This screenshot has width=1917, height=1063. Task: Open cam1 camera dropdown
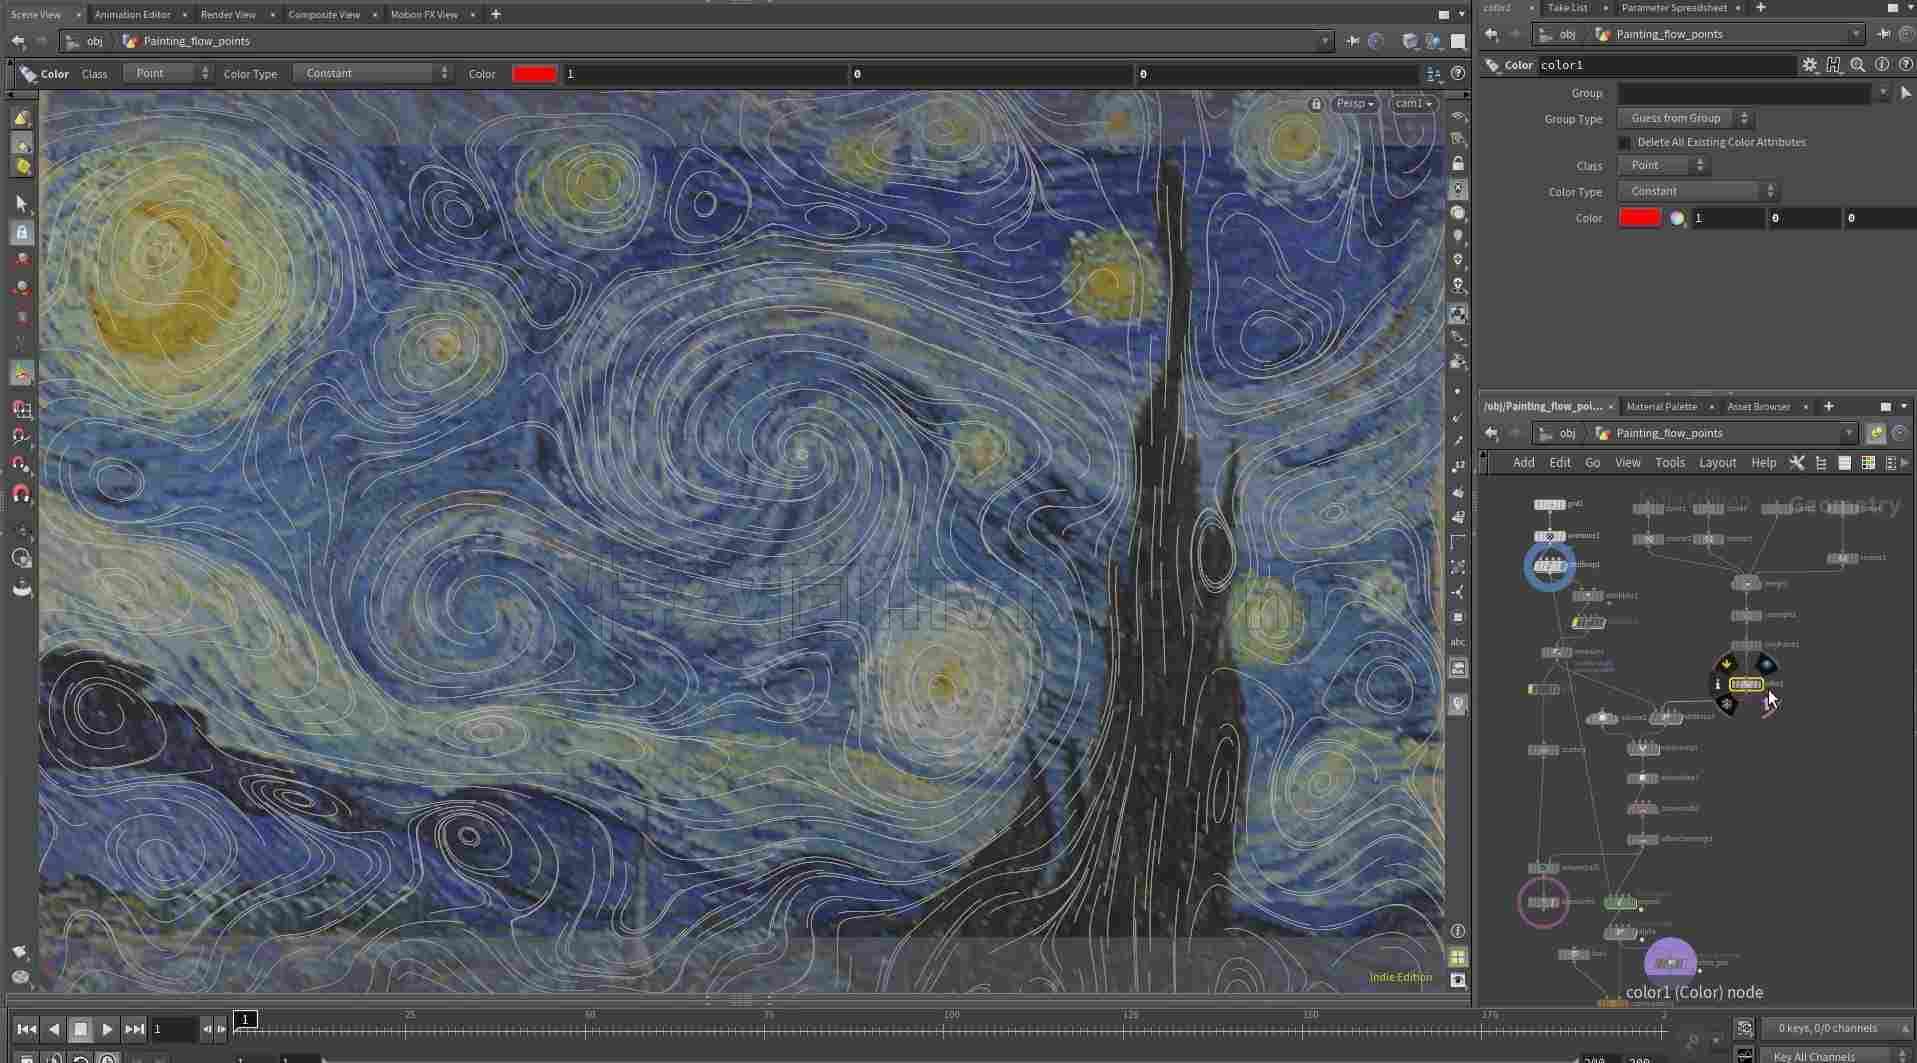tap(1413, 104)
